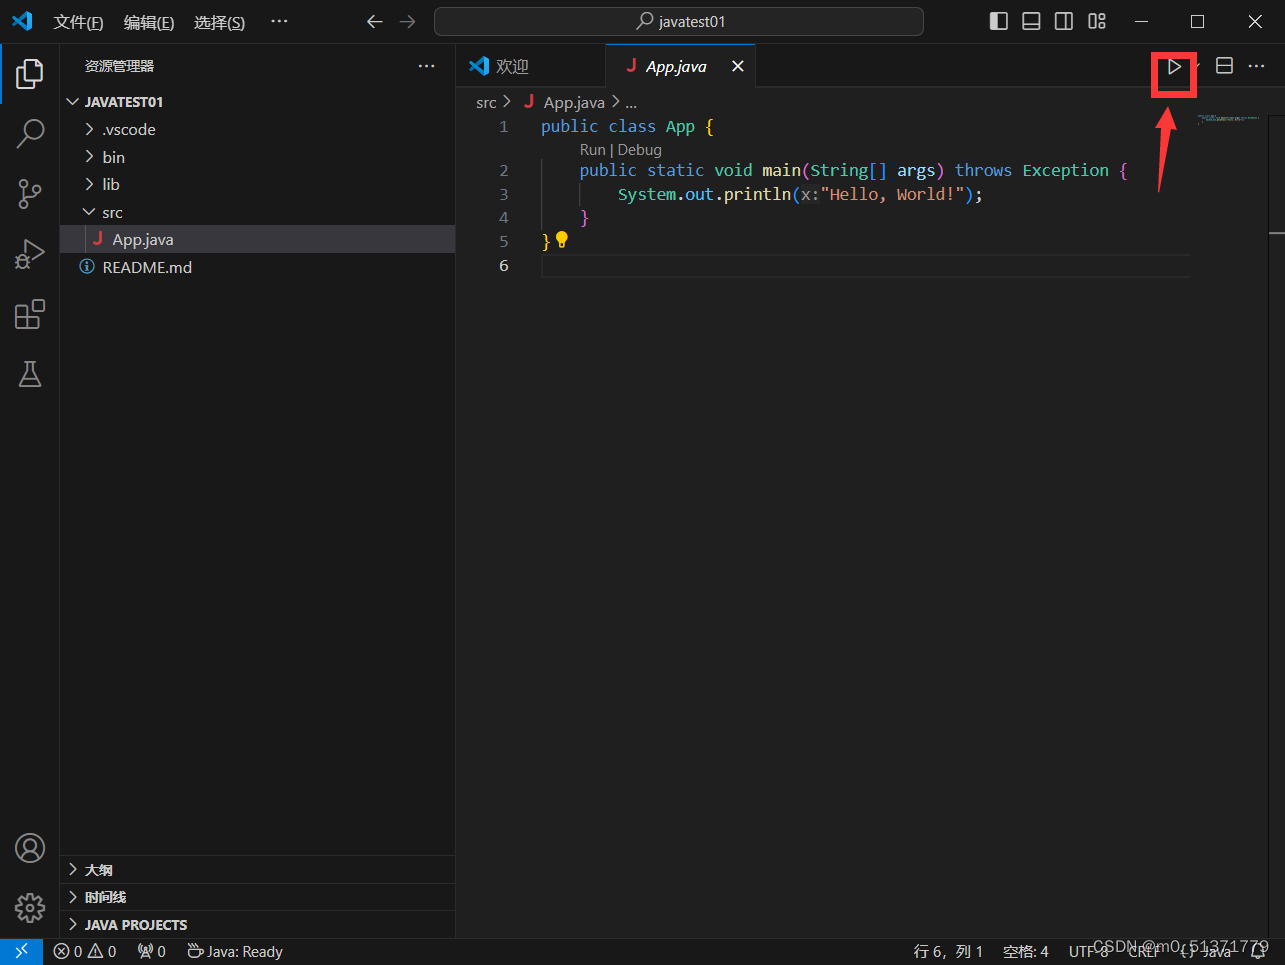Open the Run and Debug view
1285x965 pixels.
(x=30, y=254)
